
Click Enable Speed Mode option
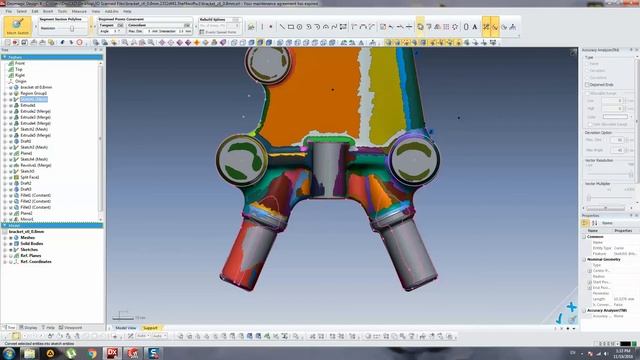pos(218,32)
